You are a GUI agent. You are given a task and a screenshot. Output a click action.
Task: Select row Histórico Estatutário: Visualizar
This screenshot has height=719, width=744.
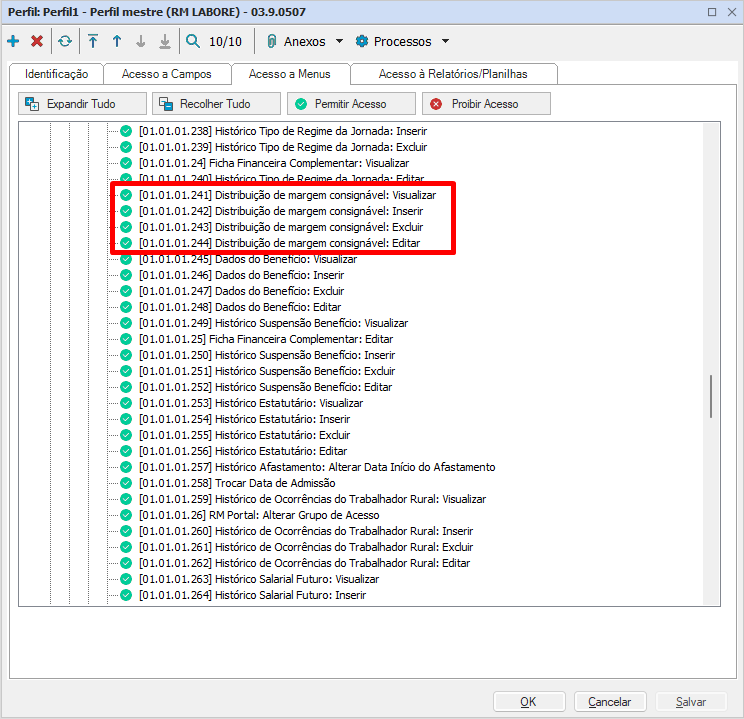pyautogui.click(x=251, y=403)
